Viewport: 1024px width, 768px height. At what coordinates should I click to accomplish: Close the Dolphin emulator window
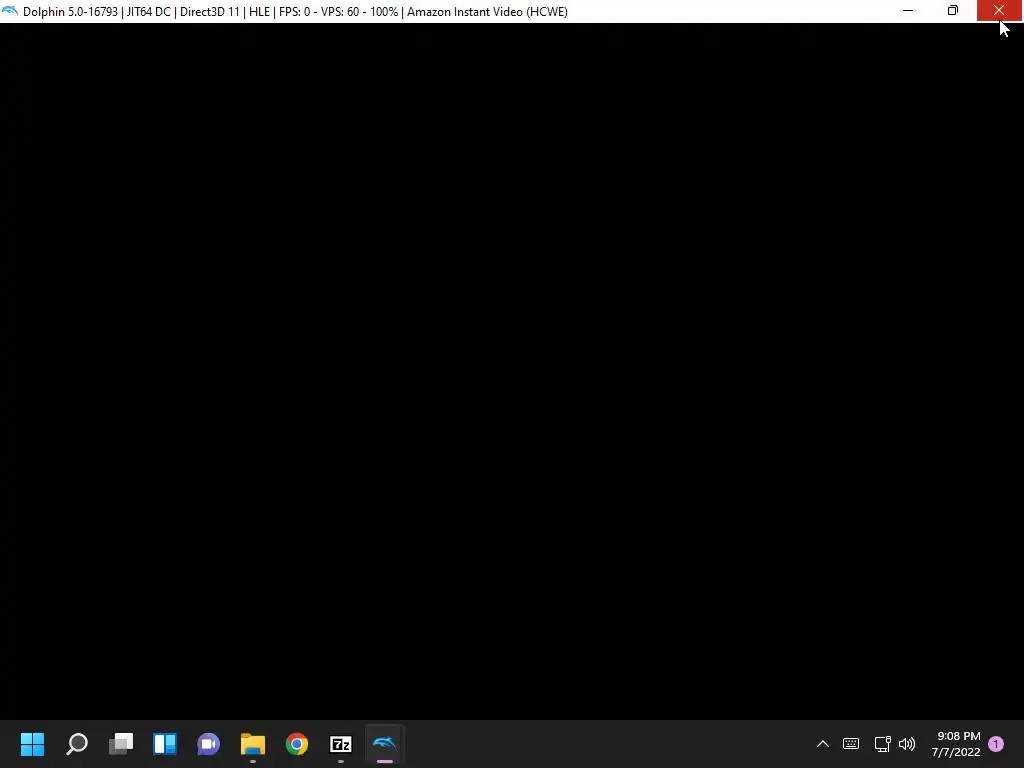click(x=999, y=11)
